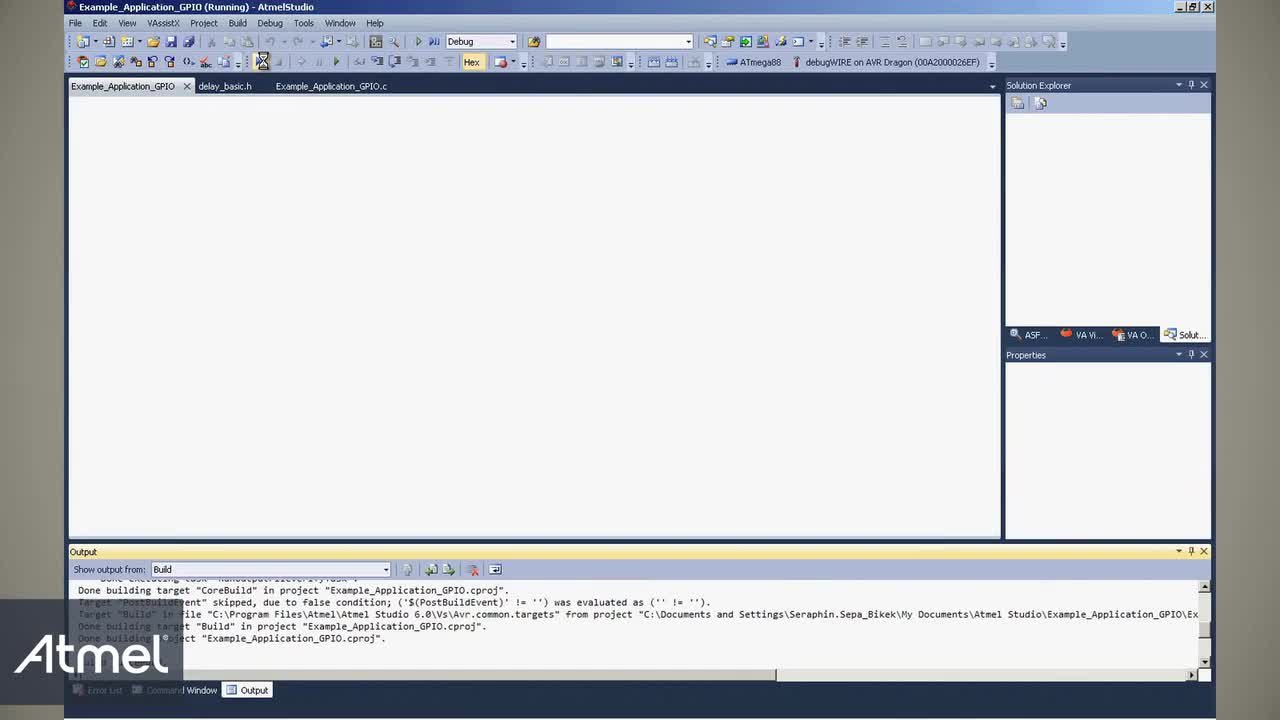Click Show All Files icon in Solution Explorer
Image resolution: width=1280 pixels, height=720 pixels.
[x=1018, y=103]
